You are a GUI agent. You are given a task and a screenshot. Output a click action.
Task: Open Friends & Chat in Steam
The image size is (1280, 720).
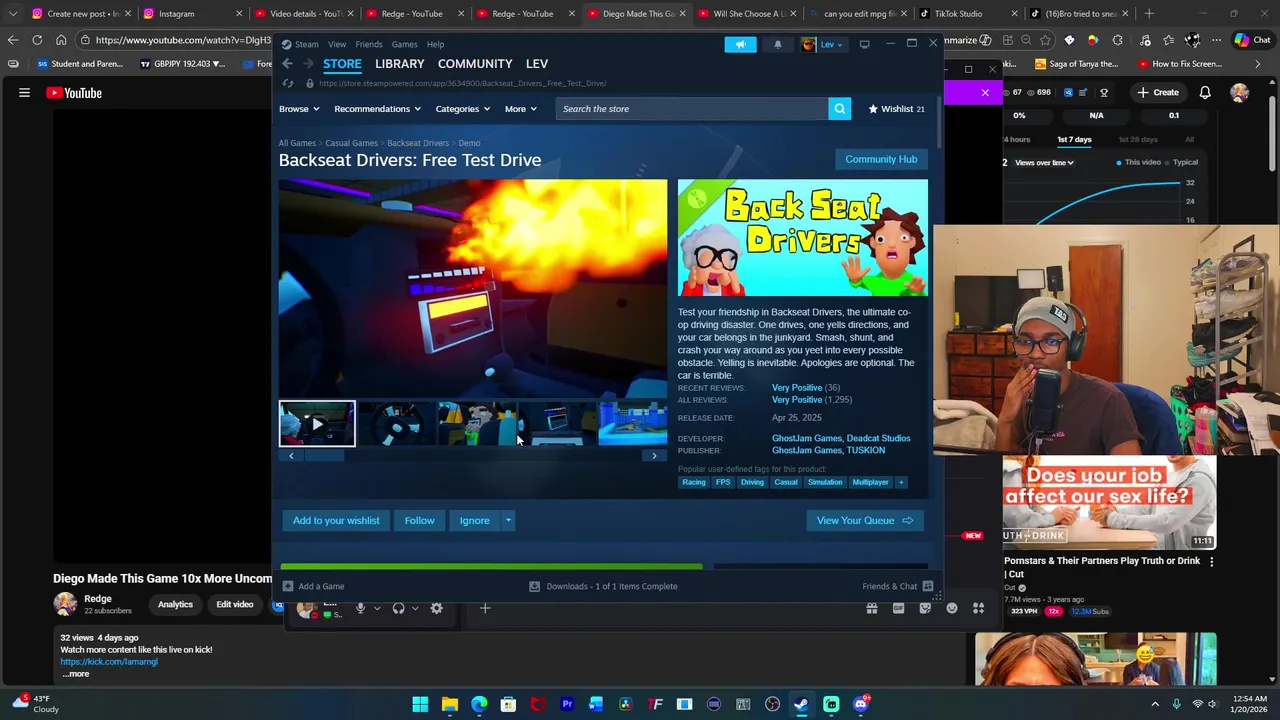point(897,586)
